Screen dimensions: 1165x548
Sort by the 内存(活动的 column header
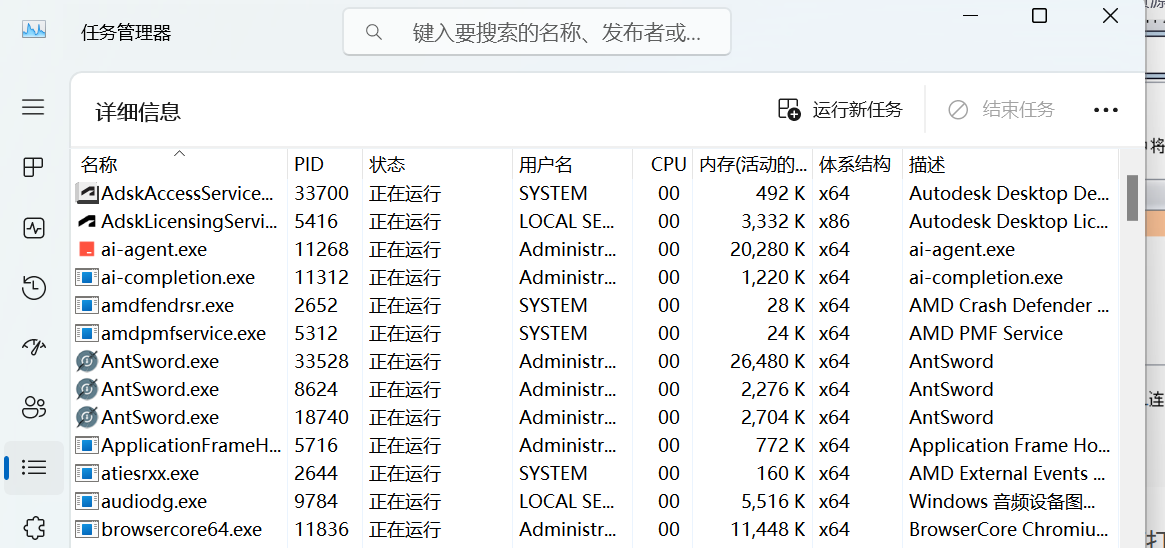(x=753, y=164)
